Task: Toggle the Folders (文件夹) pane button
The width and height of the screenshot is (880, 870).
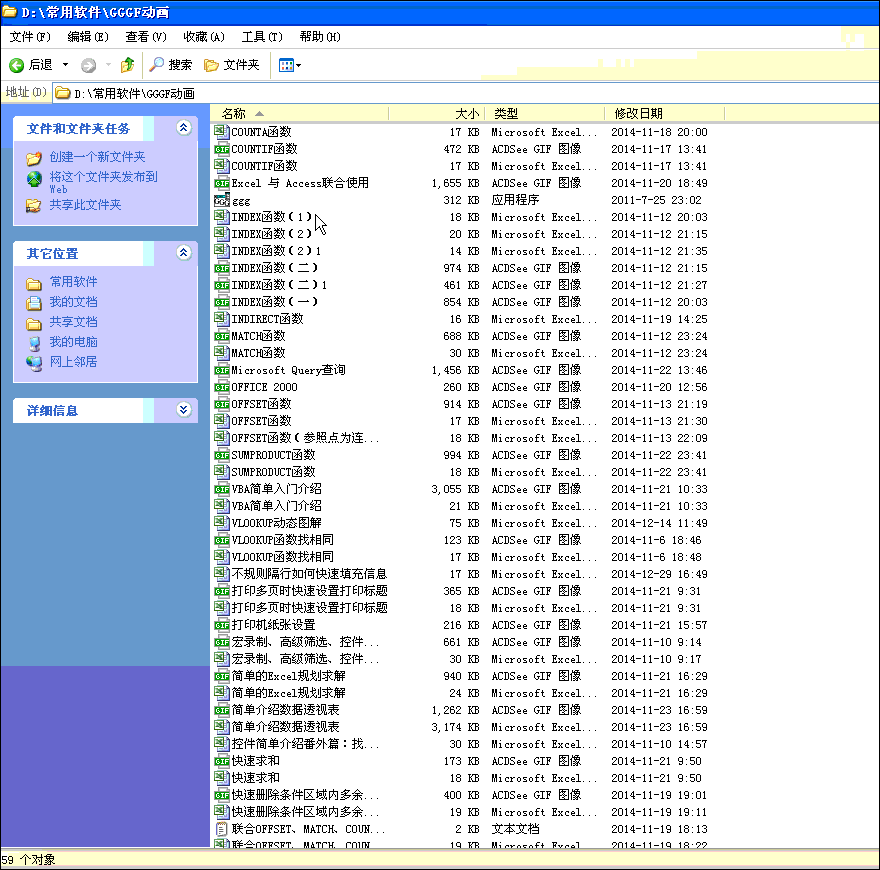Action: click(232, 65)
